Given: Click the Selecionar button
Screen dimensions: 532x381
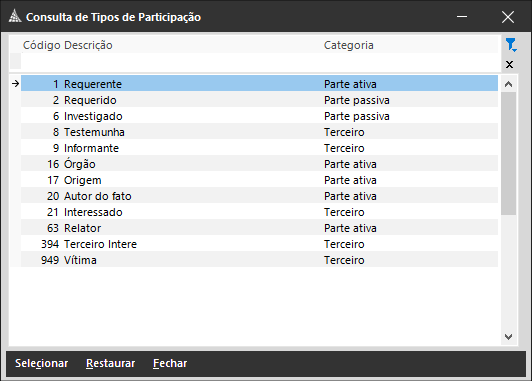Looking at the screenshot, I should [41, 363].
